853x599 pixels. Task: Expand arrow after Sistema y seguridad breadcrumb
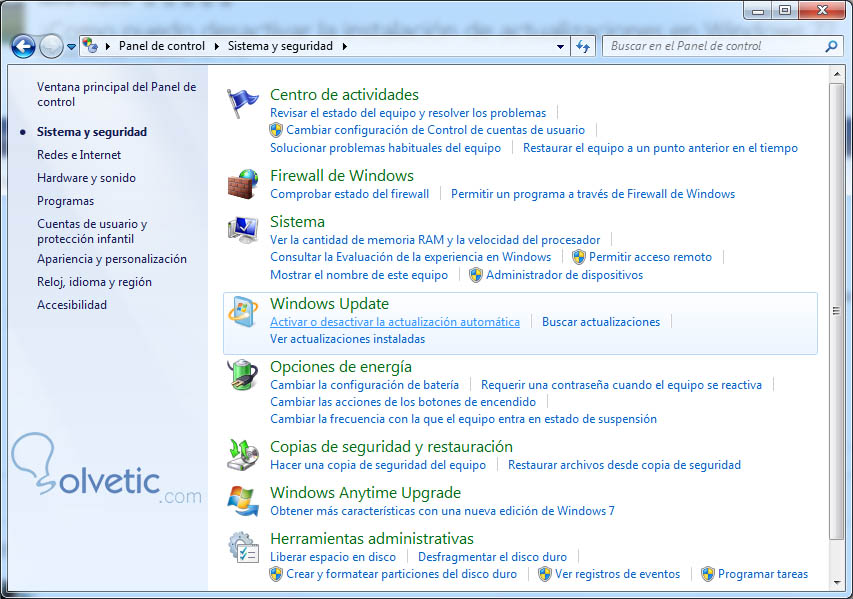tap(344, 47)
